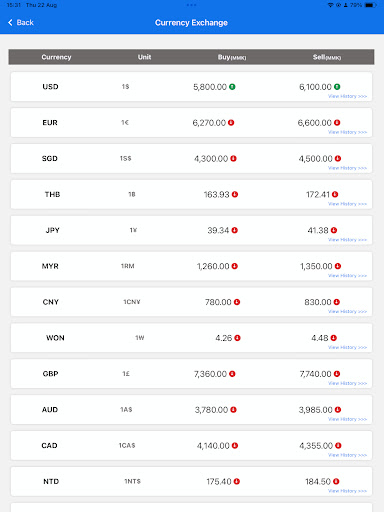The height and width of the screenshot is (512, 384).
Task: Open View History for THB
Action: [347, 204]
